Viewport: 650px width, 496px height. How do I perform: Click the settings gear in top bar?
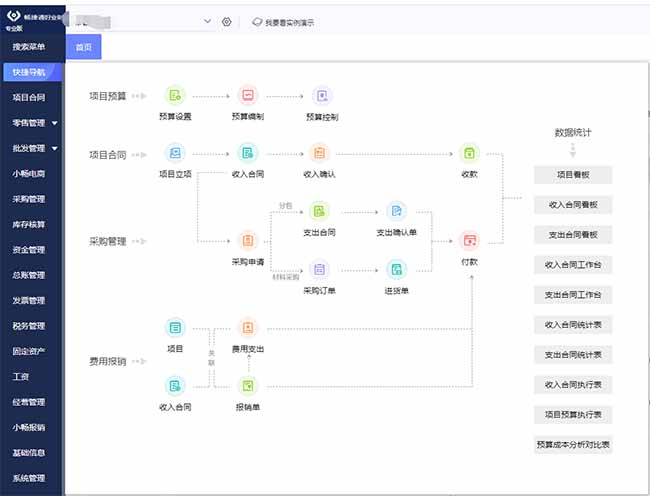(227, 22)
